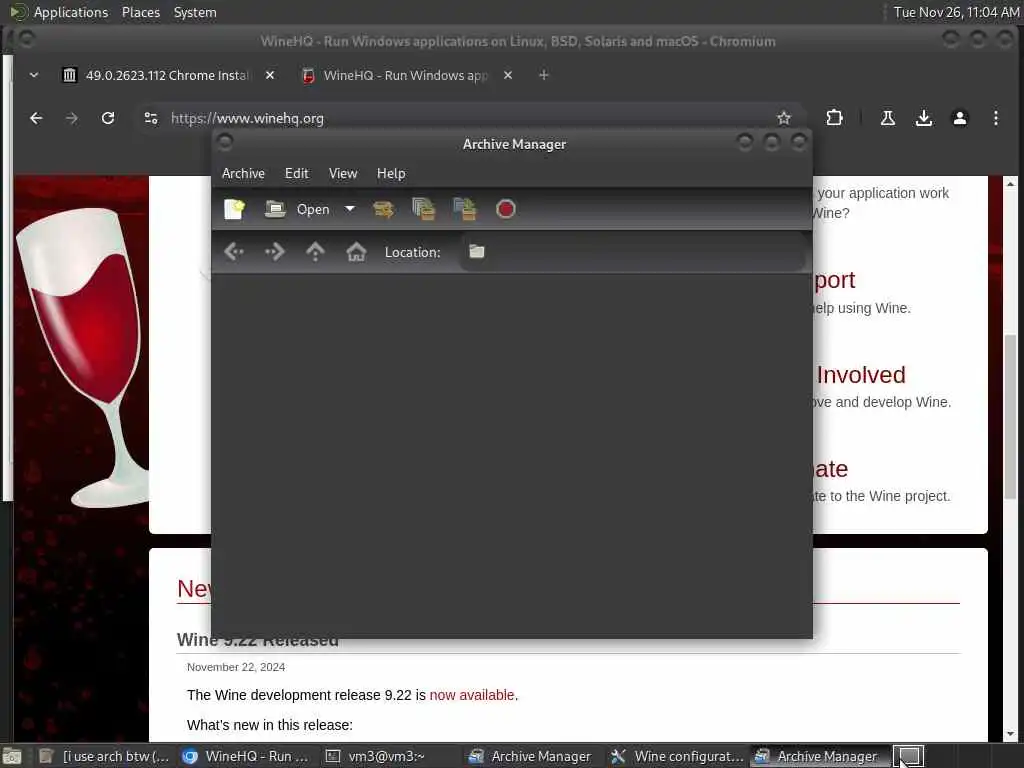Click the Extract archive toolbar icon
The height and width of the screenshot is (768, 1024).
tap(383, 209)
